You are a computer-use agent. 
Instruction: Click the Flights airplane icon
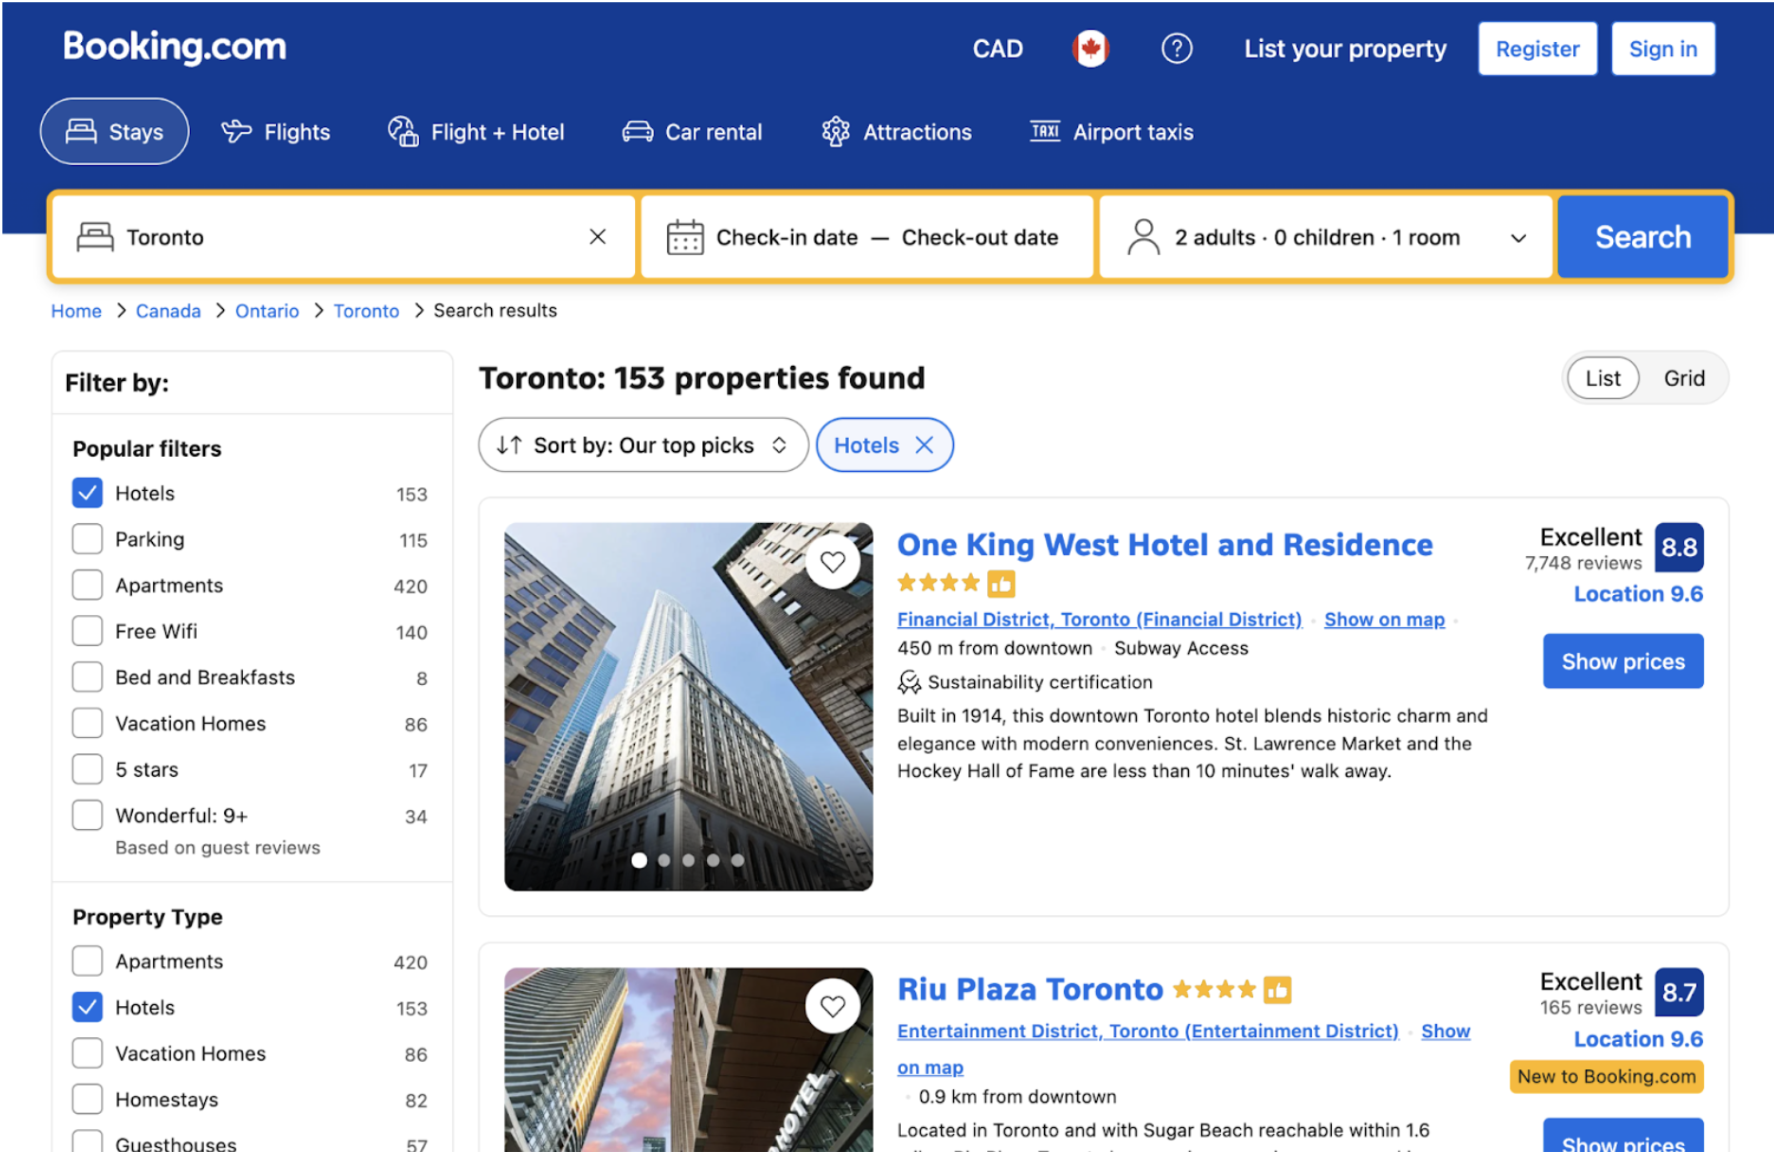235,131
